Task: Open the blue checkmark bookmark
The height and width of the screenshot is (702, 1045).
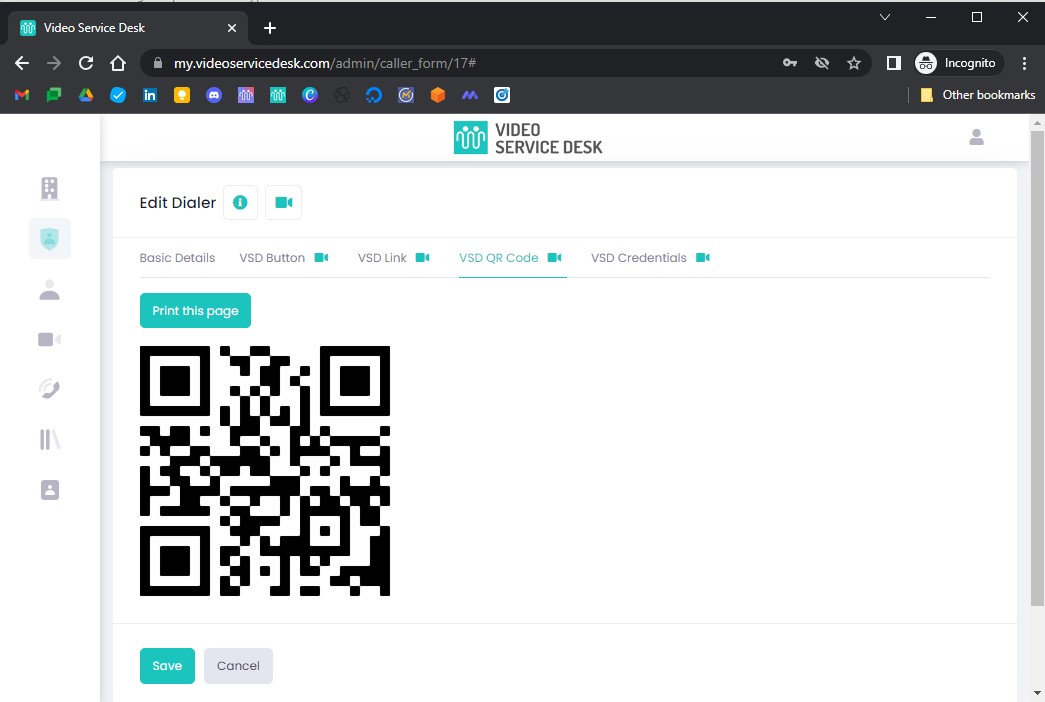Action: [118, 95]
